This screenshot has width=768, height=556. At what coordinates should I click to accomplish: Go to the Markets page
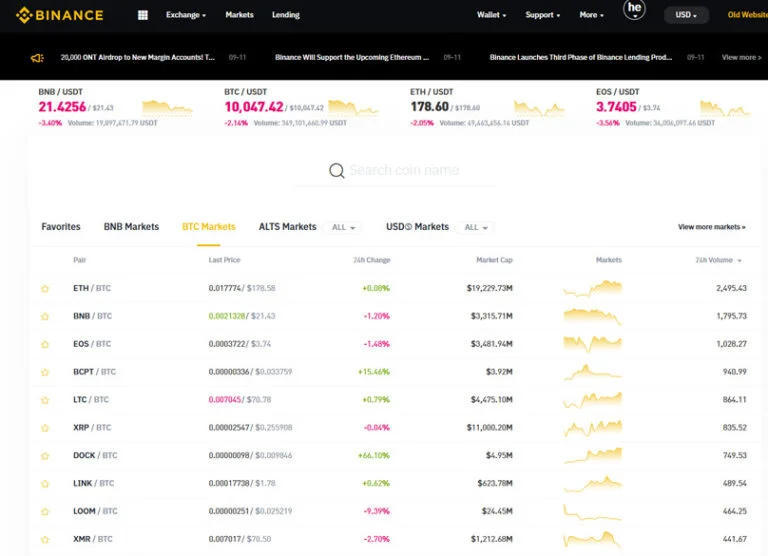(x=240, y=15)
